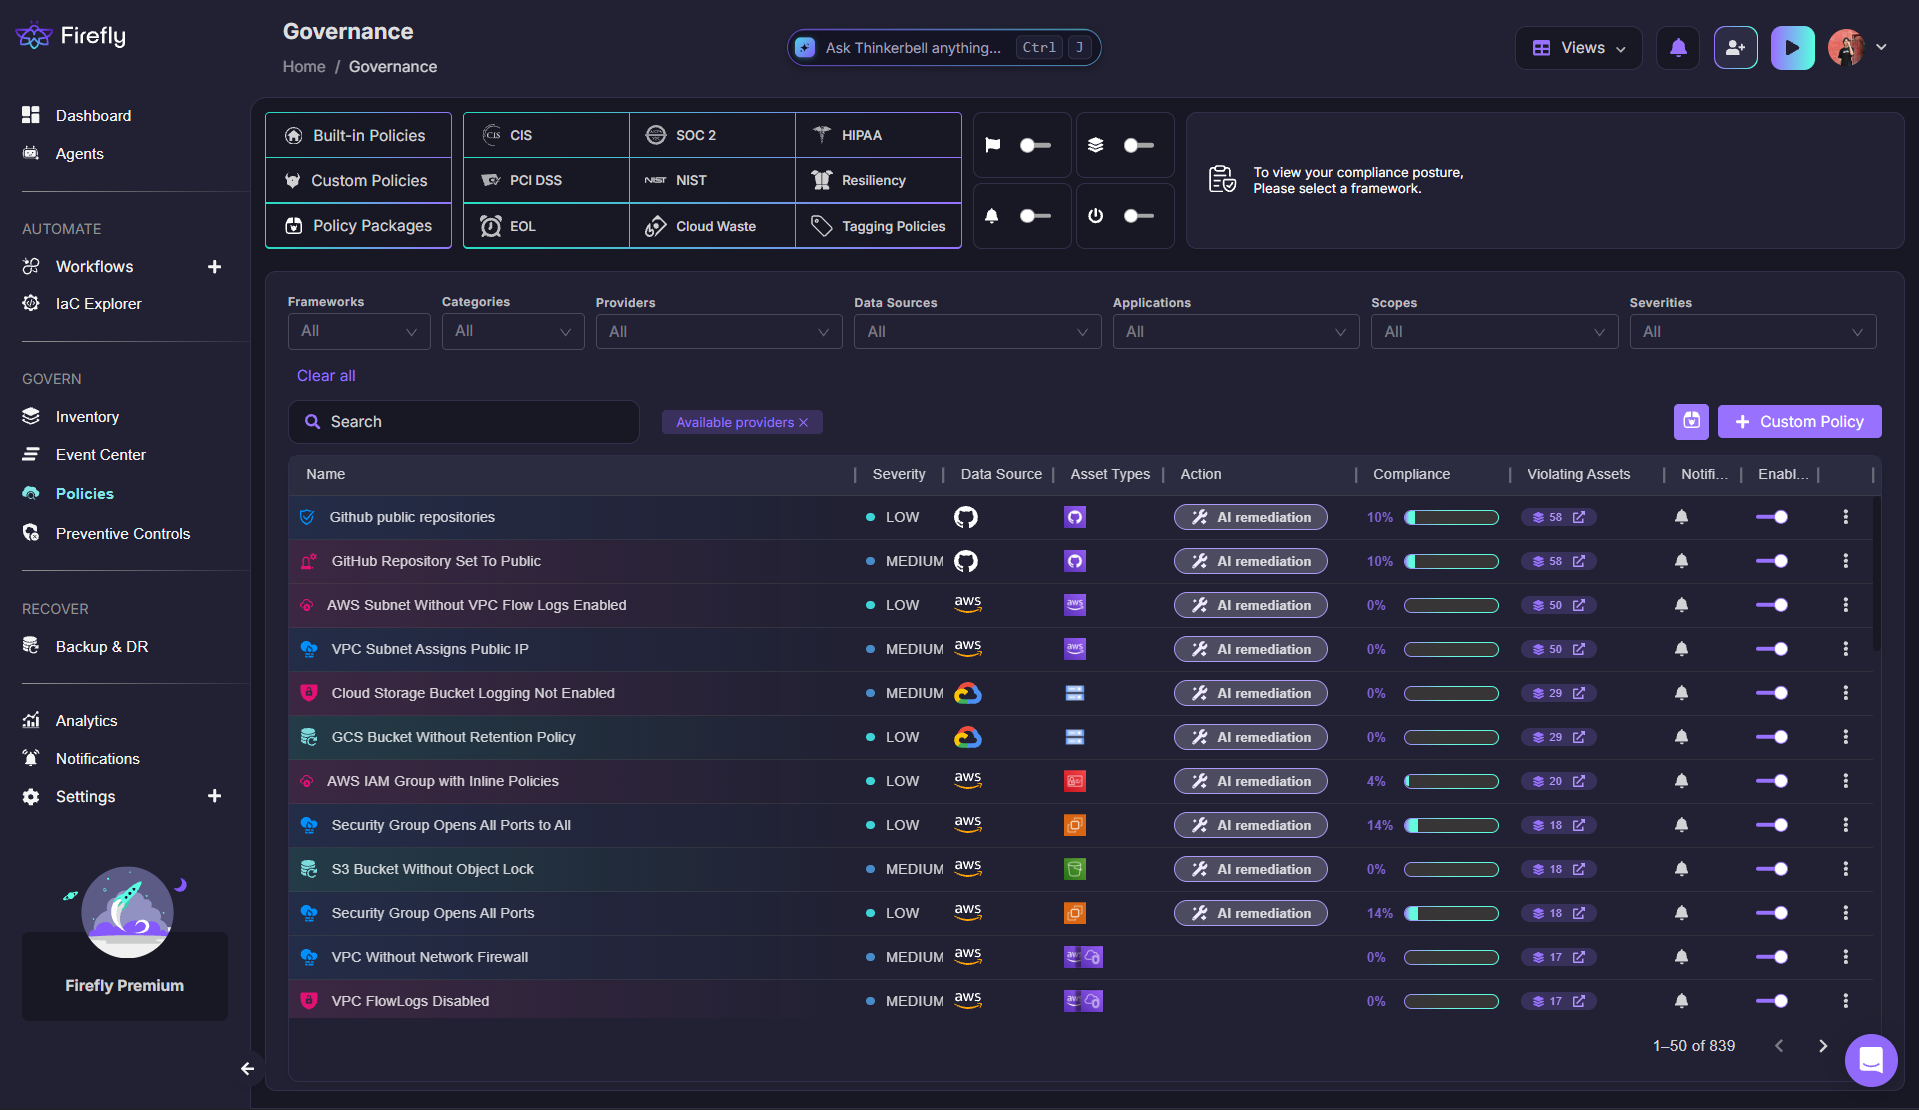Toggle the layers filter switch
This screenshot has height=1110, width=1919.
pos(1138,145)
